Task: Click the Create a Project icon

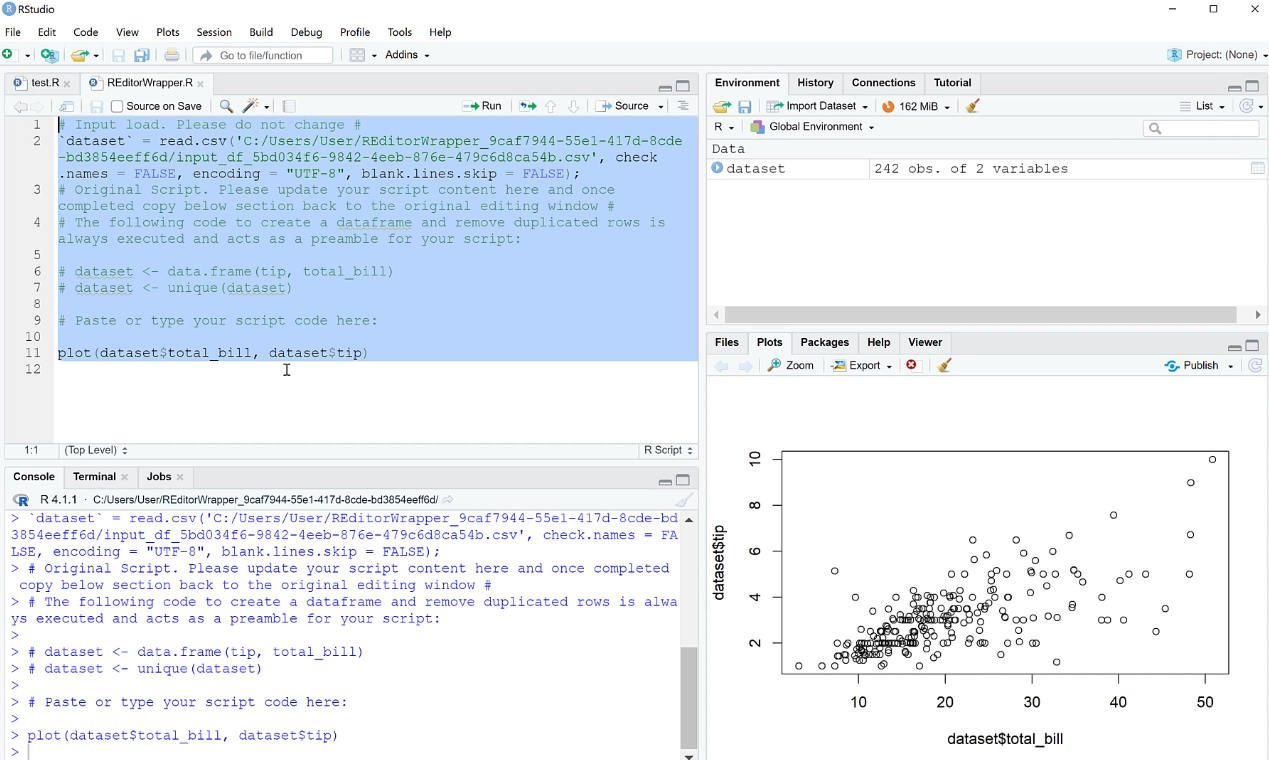Action: [x=49, y=55]
